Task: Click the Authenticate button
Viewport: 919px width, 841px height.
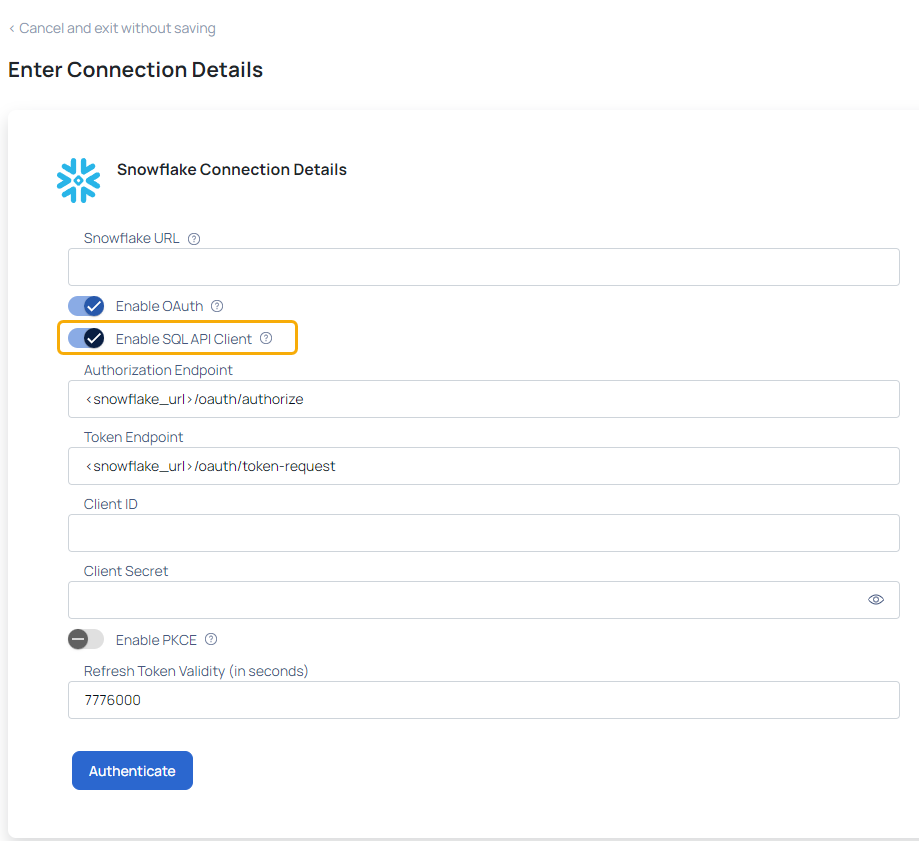Action: [x=132, y=771]
